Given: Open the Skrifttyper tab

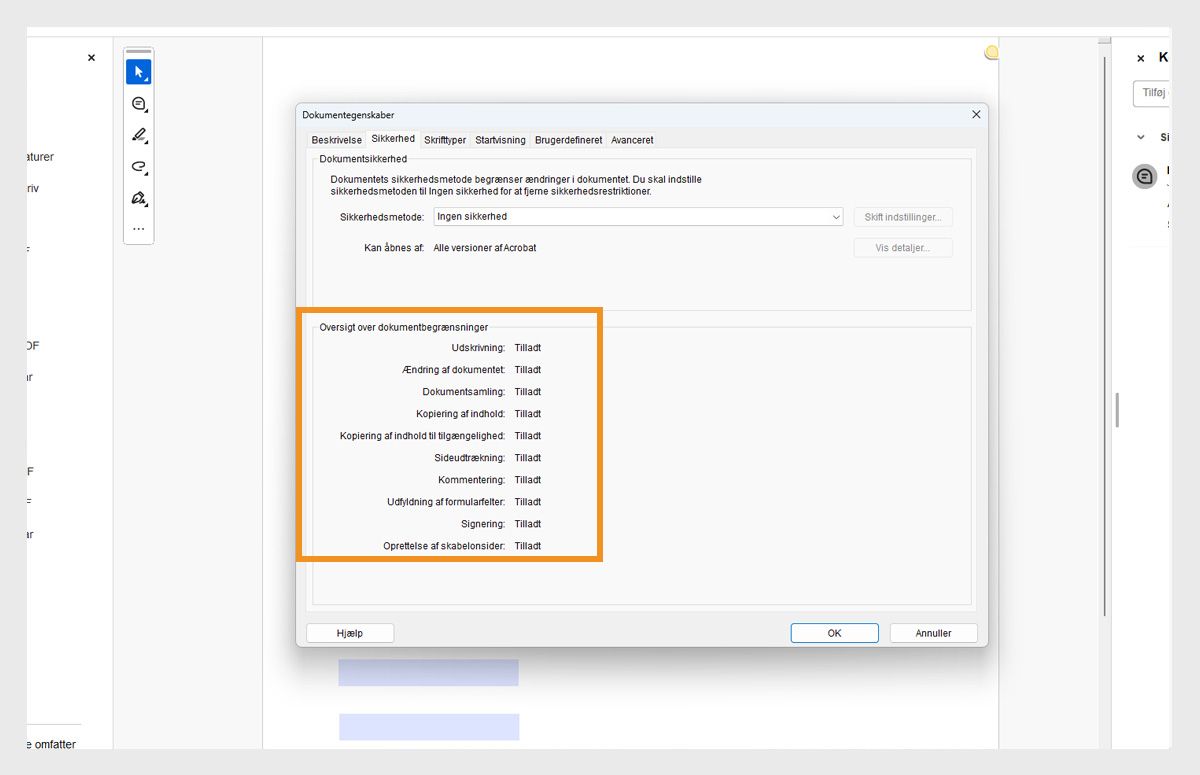Looking at the screenshot, I should pyautogui.click(x=445, y=140).
